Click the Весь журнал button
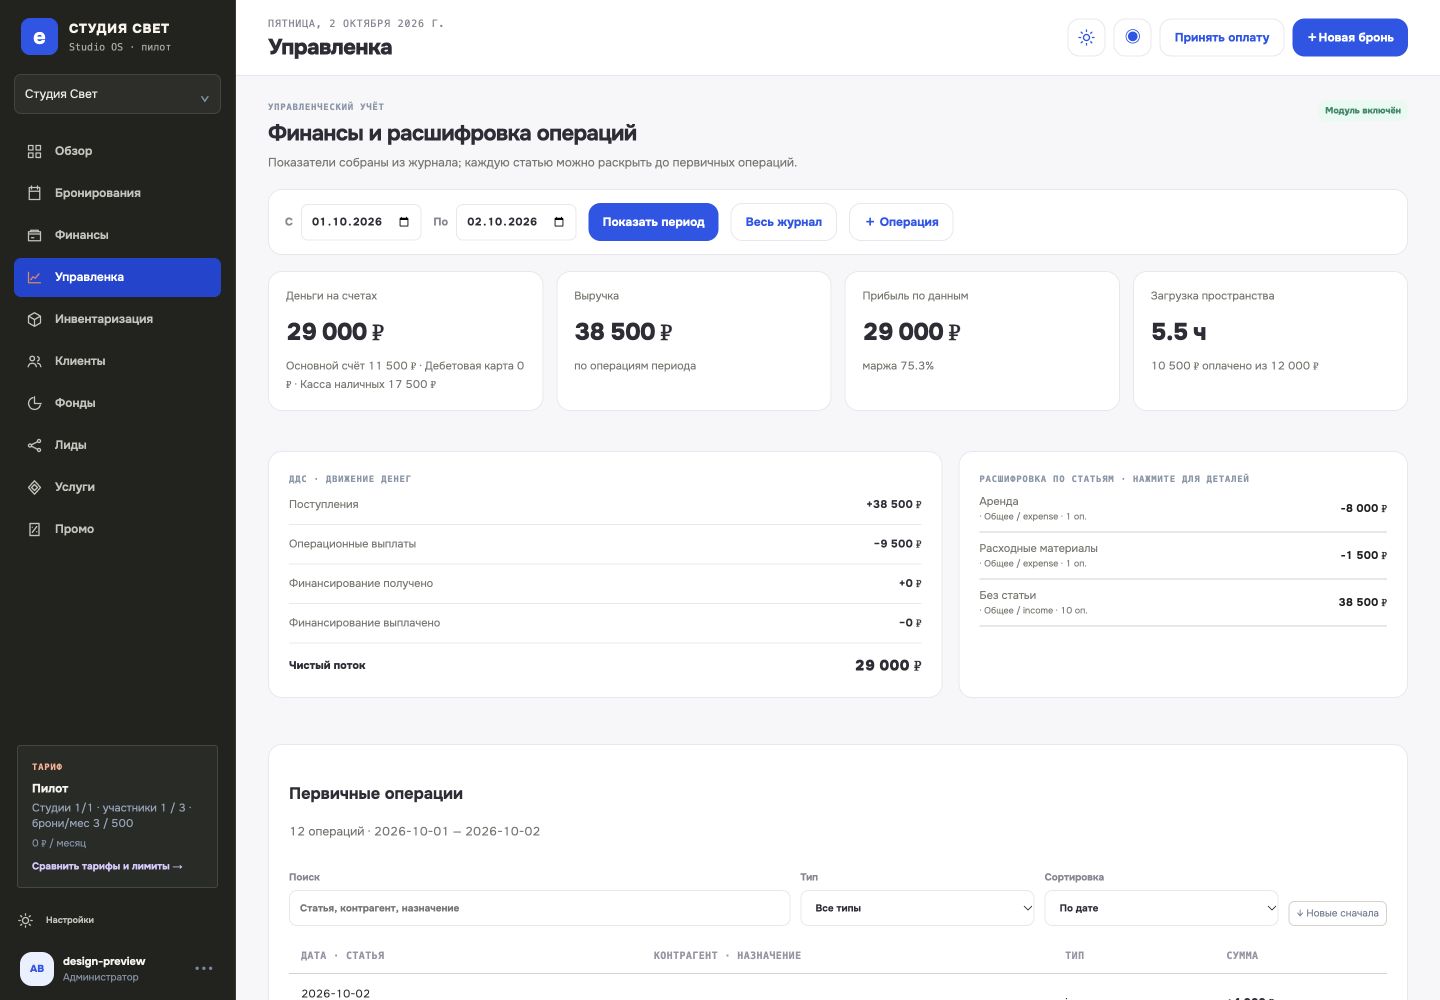1440x1000 pixels. pyautogui.click(x=783, y=222)
